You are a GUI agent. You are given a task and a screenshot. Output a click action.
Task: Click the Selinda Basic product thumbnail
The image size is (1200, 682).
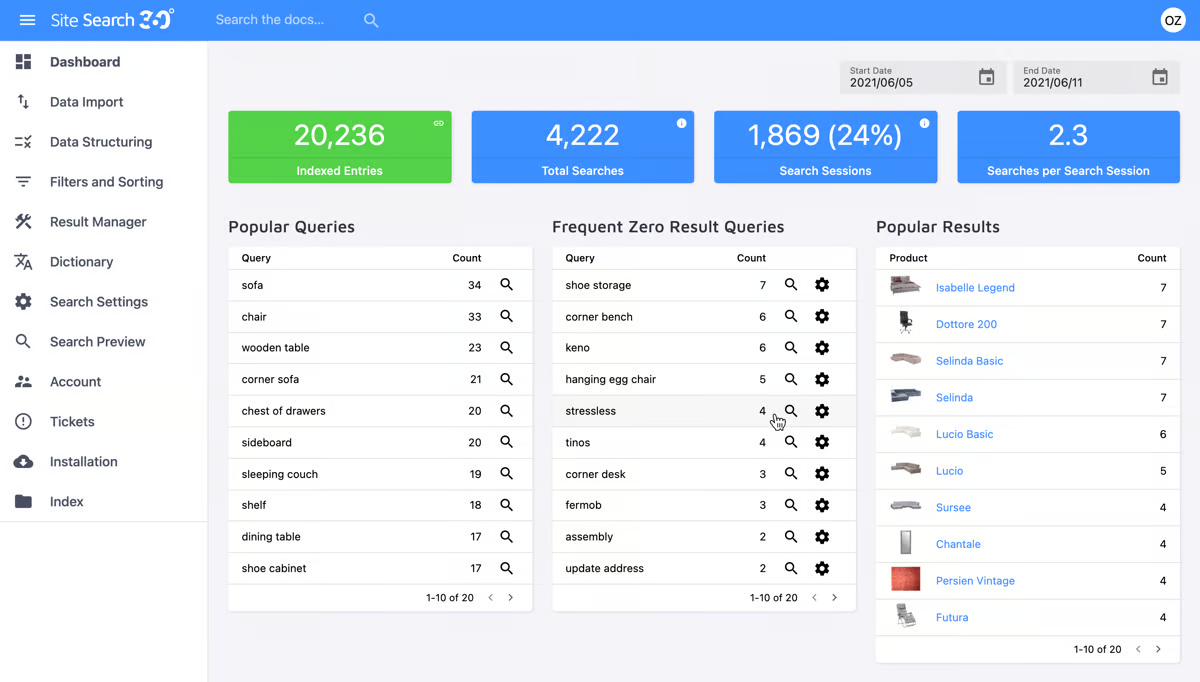pyautogui.click(x=905, y=360)
